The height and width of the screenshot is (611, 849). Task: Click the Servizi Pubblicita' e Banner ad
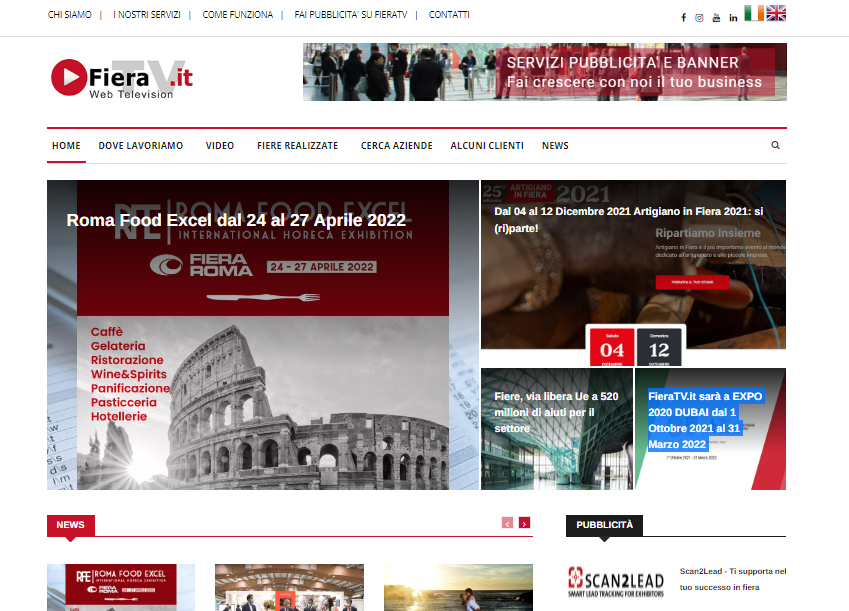tap(545, 72)
